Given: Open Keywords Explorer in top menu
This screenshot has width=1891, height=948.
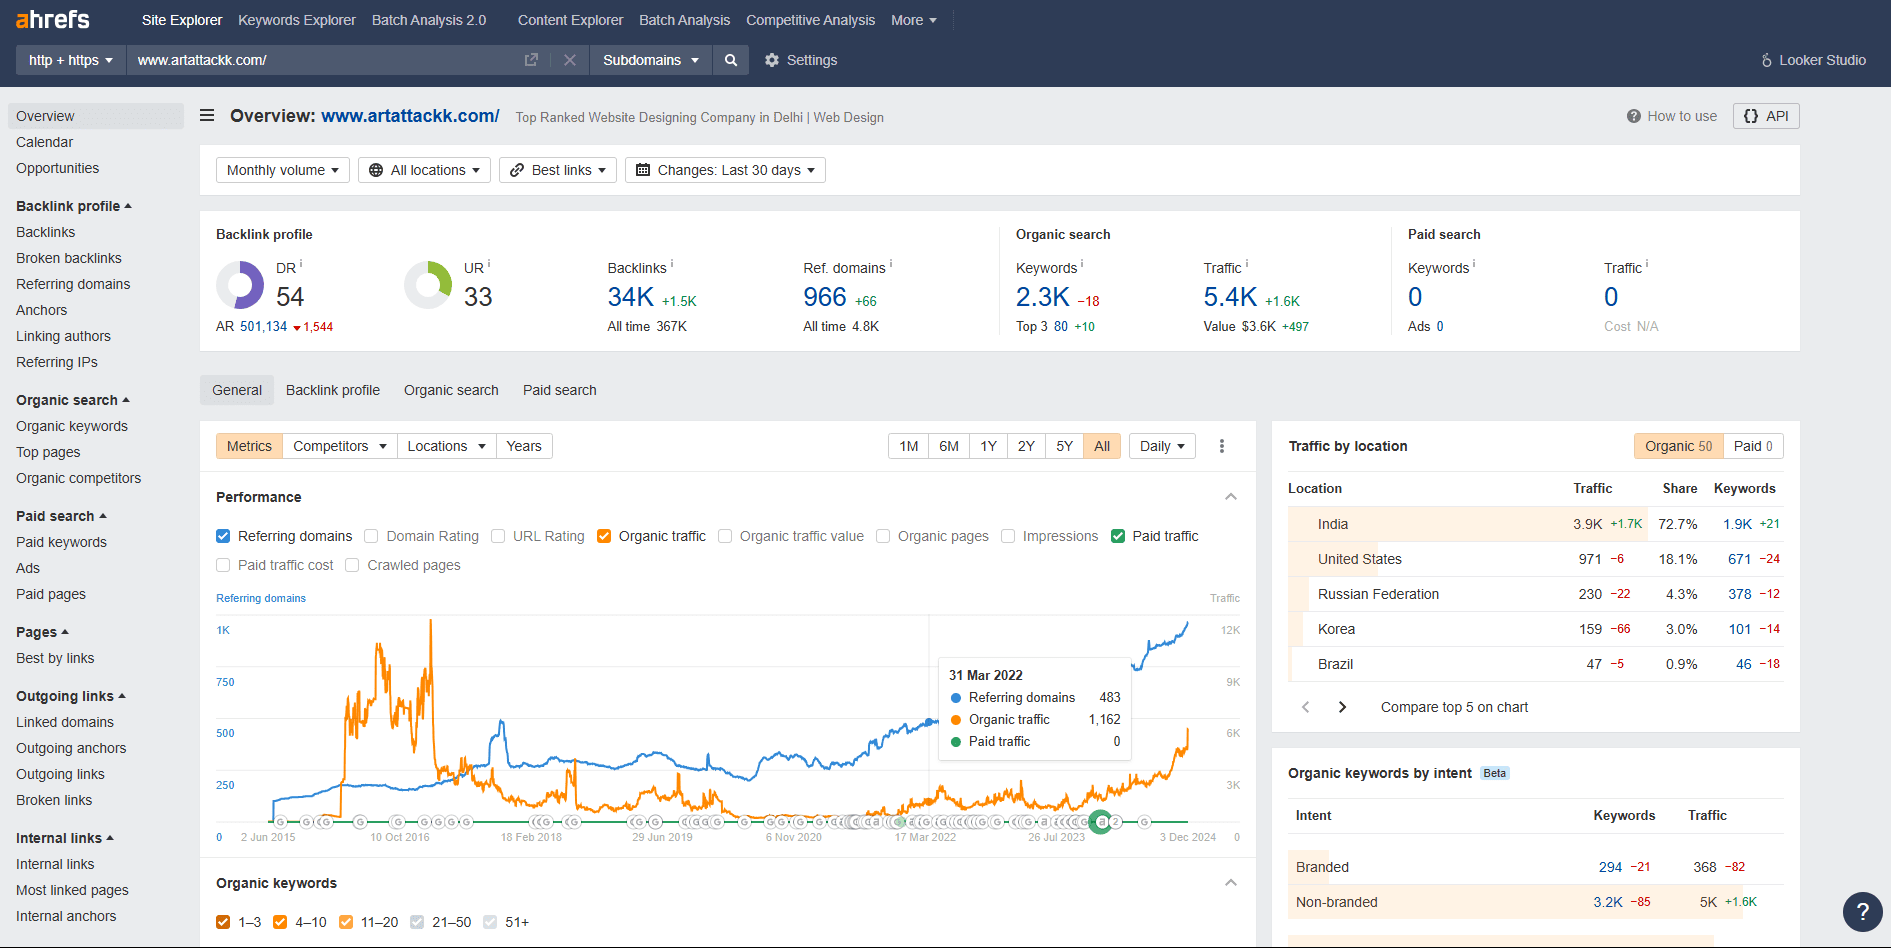Looking at the screenshot, I should pos(296,20).
